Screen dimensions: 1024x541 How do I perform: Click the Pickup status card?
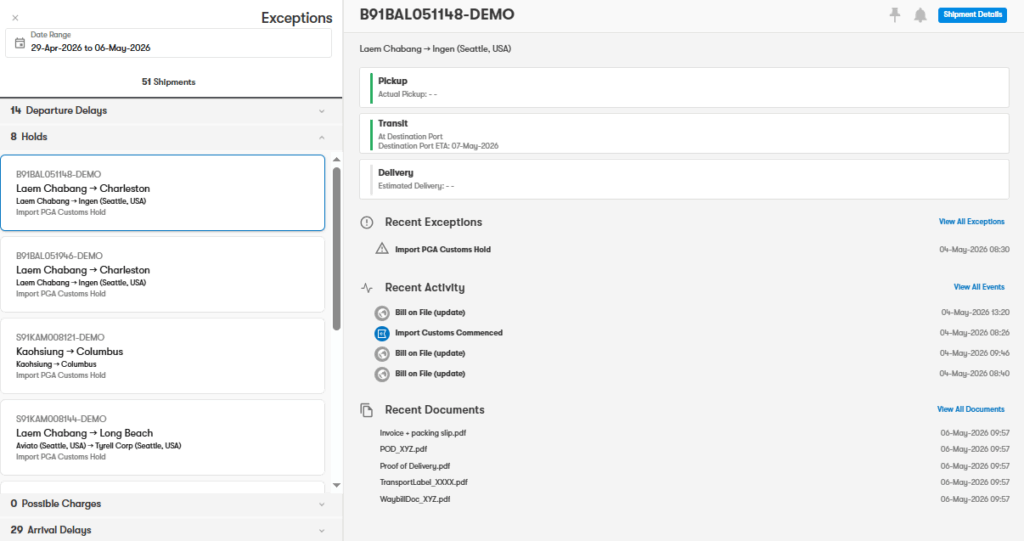tap(684, 88)
